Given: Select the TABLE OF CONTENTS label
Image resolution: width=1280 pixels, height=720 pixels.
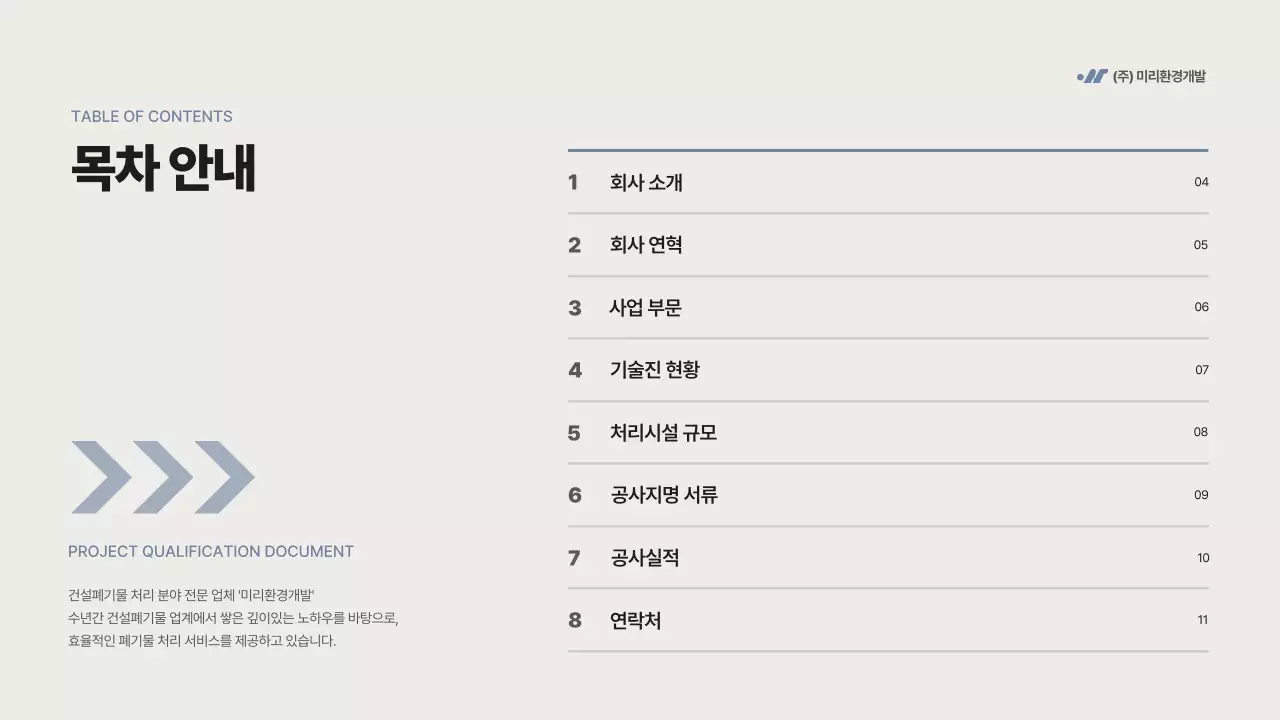Looking at the screenshot, I should click(151, 116).
